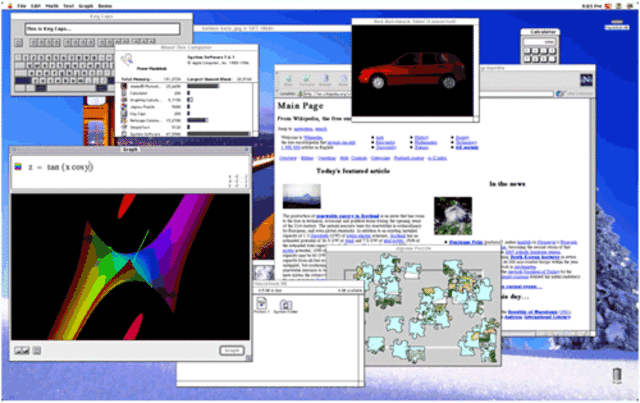Click the Reload button in Netscape toolbar
Image resolution: width=640 pixels, height=403 pixels.
[325, 80]
